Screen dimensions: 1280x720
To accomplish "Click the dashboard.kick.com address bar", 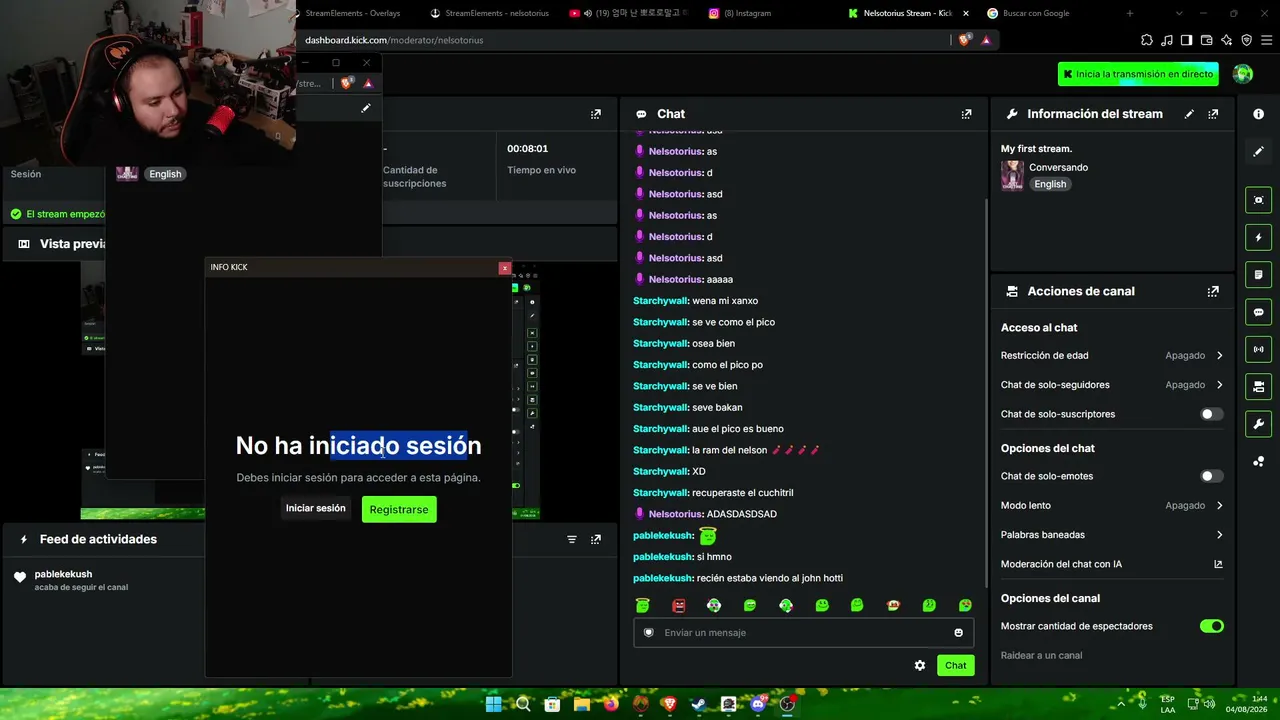I will point(625,40).
